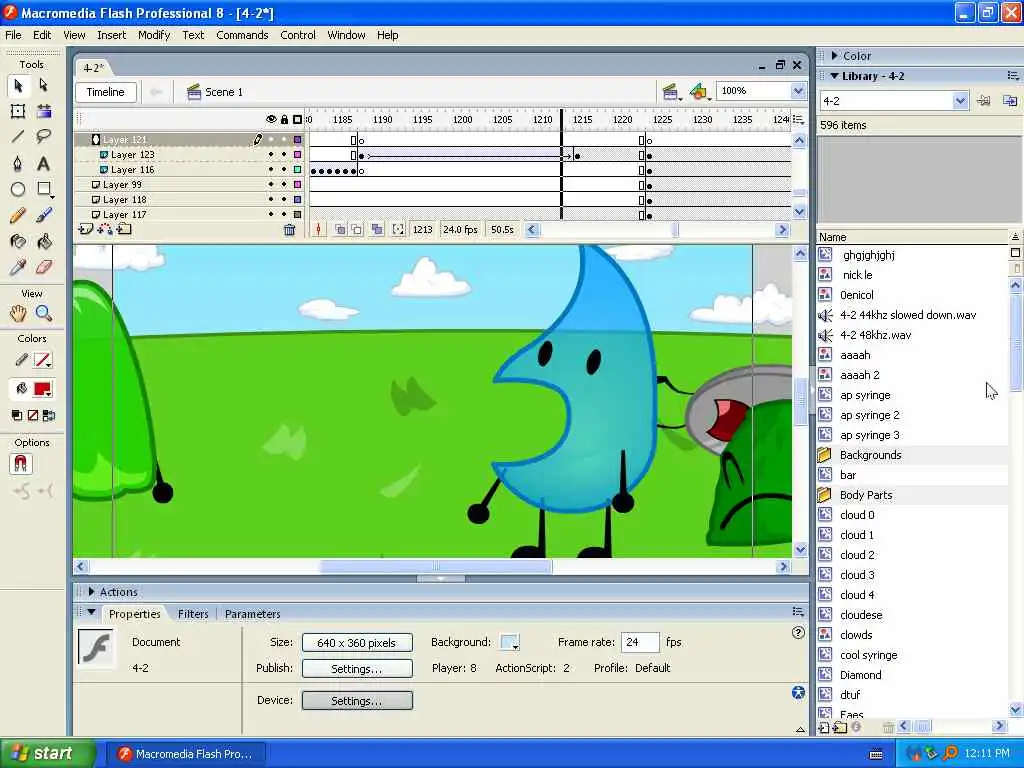Switch to the Parameters tab
1024x768 pixels.
tap(253, 614)
